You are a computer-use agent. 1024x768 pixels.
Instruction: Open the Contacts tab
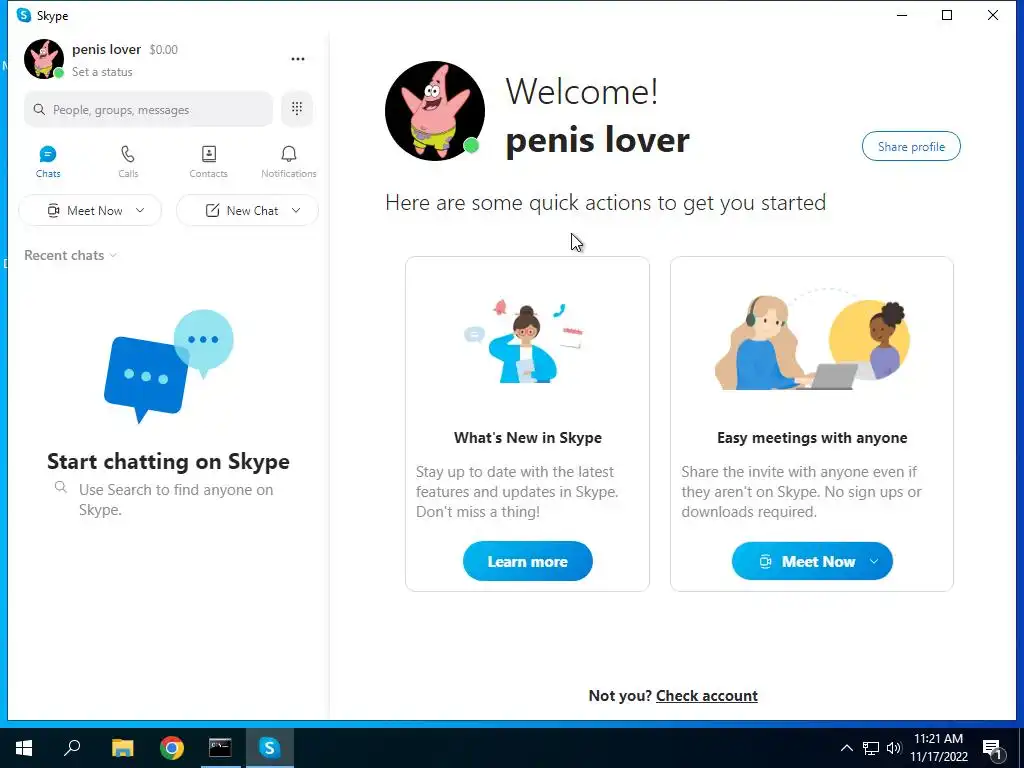pos(208,162)
